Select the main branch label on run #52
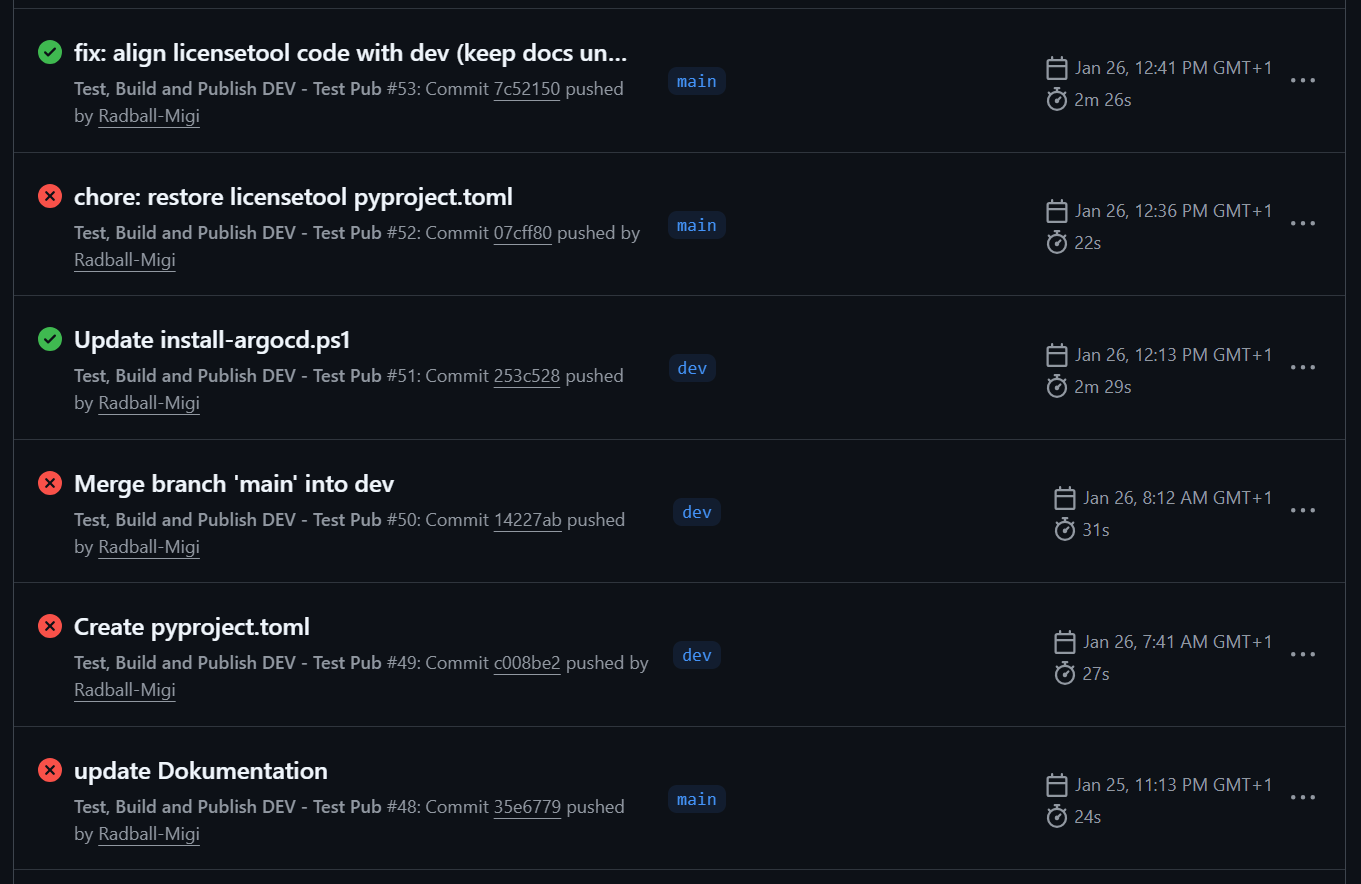Screen dimensions: 1361x884 [x=696, y=225]
